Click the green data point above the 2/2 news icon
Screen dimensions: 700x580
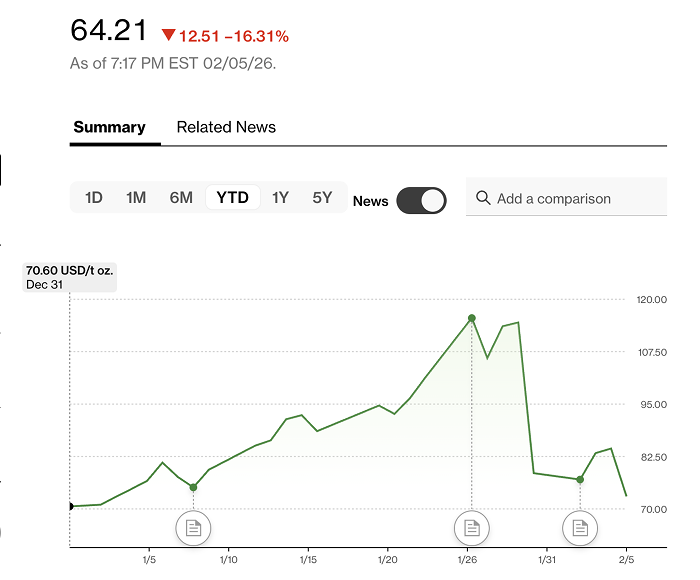pyautogui.click(x=579, y=480)
